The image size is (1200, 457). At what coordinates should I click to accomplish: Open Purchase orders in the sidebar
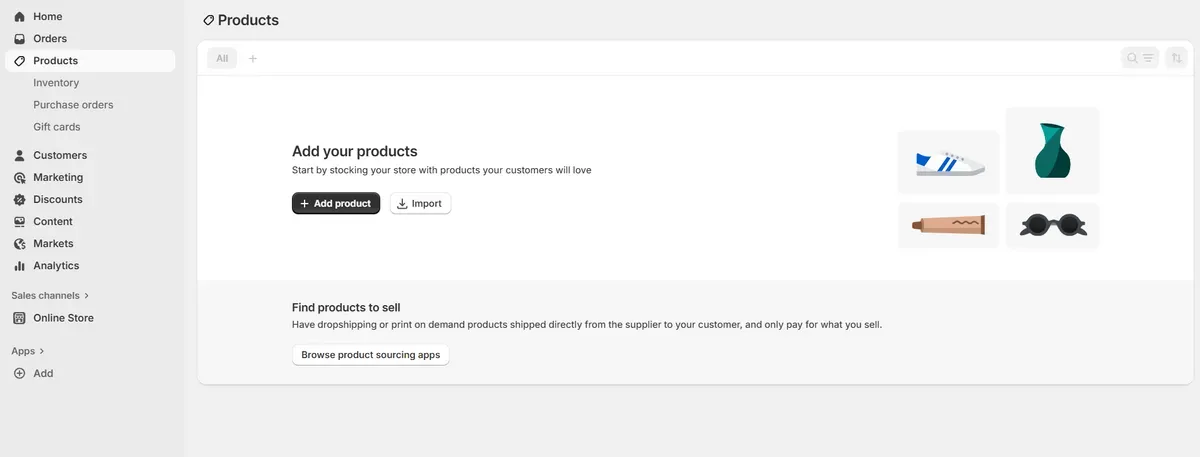point(73,105)
